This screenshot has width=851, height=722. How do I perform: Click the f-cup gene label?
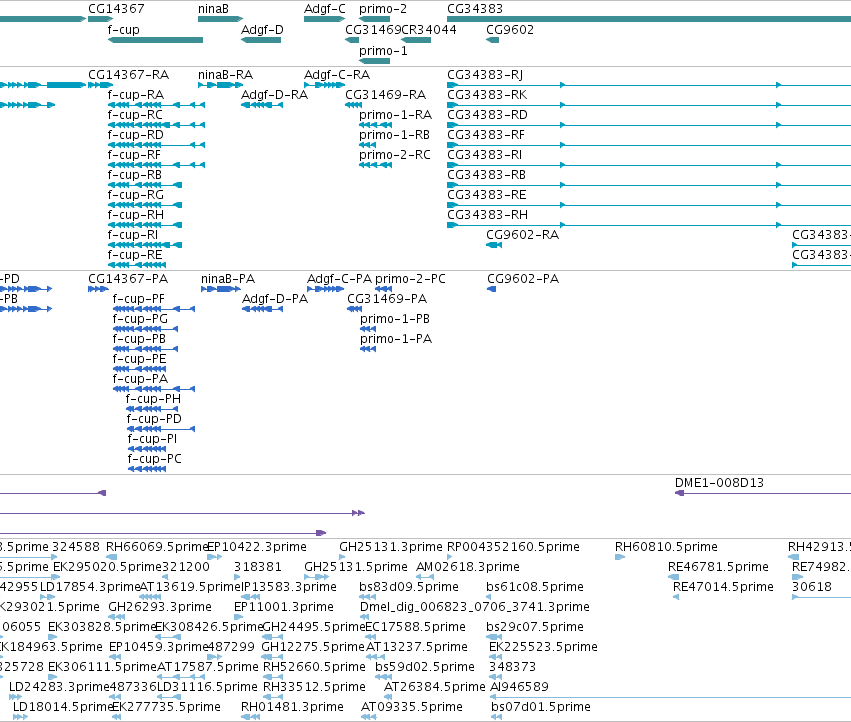tap(123, 30)
